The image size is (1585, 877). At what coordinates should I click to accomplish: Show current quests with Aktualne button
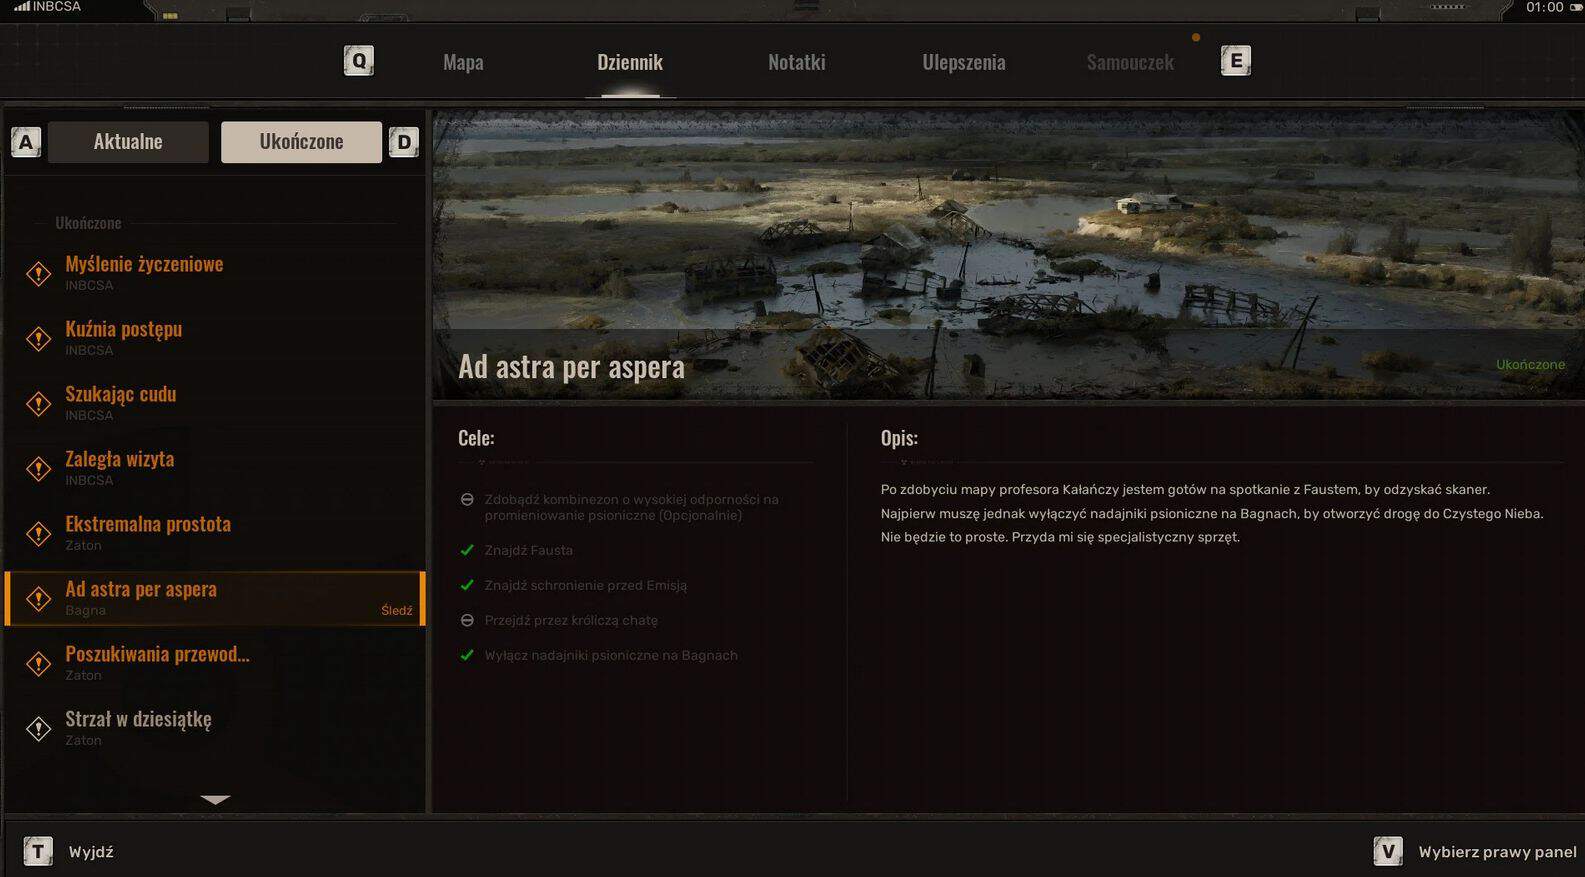[x=128, y=142]
